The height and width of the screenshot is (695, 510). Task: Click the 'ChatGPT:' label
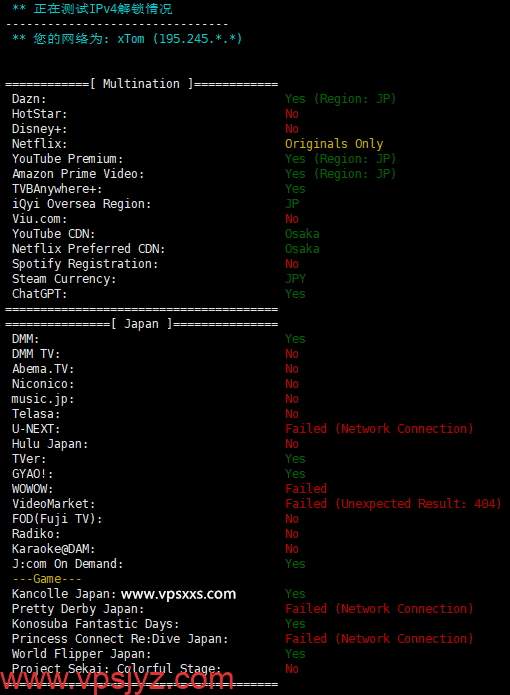tap(39, 294)
